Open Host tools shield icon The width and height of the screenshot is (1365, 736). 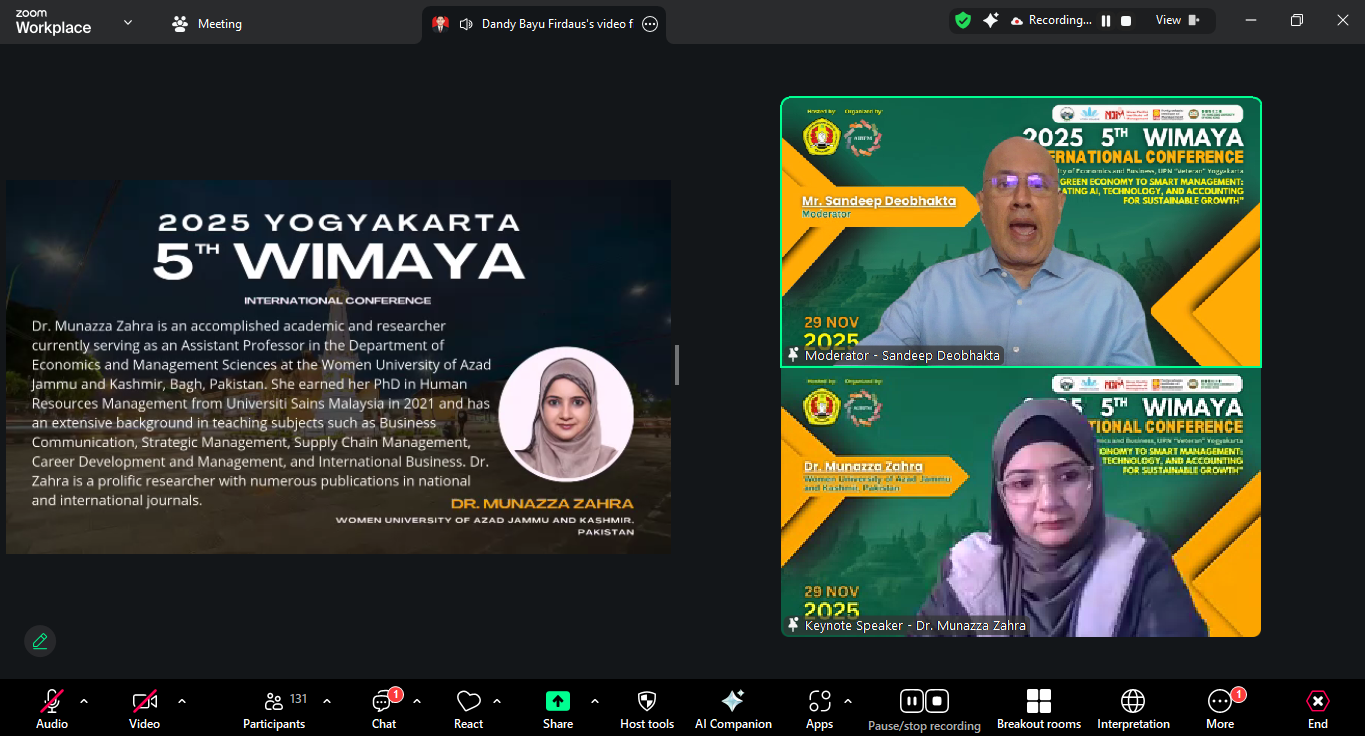coord(647,709)
